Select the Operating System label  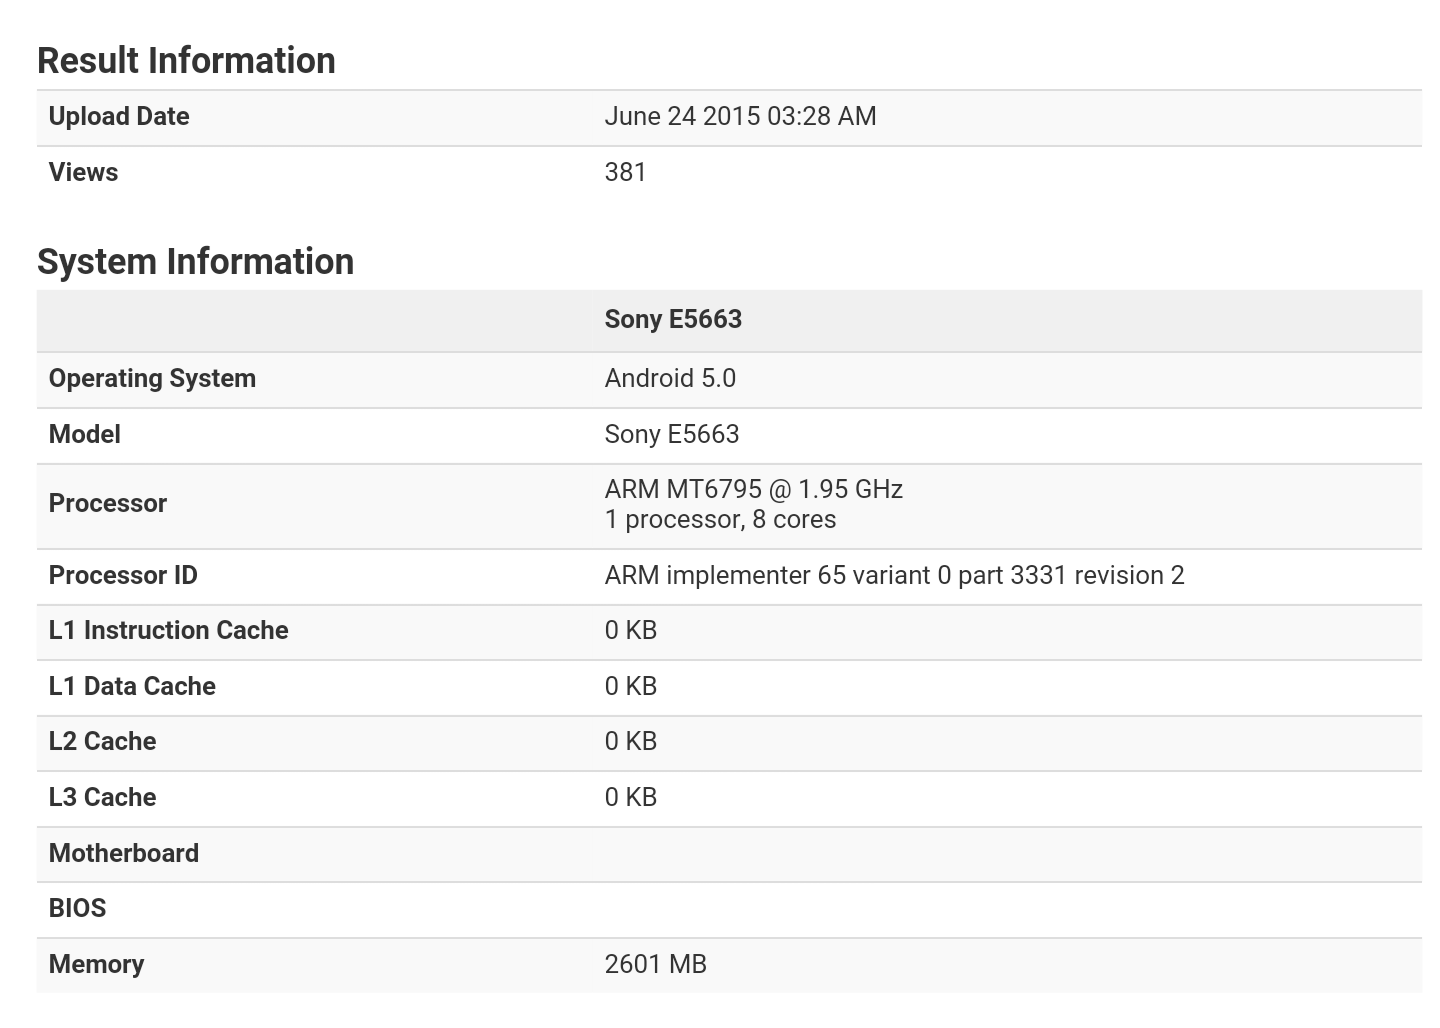(152, 379)
